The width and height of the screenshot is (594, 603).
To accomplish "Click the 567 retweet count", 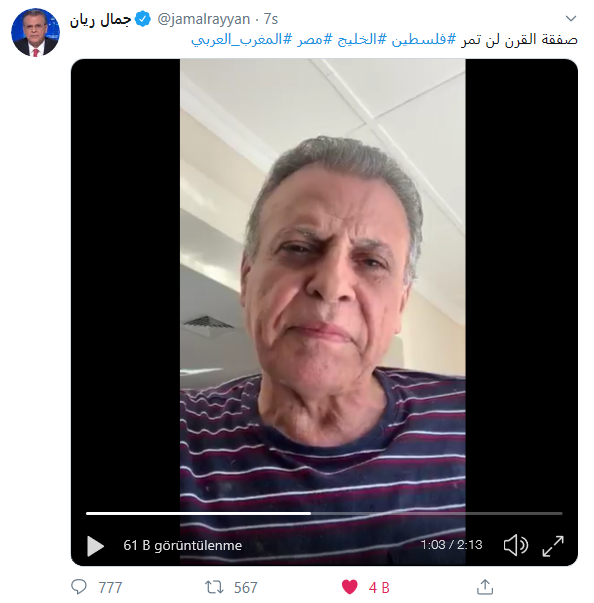I will [246, 588].
